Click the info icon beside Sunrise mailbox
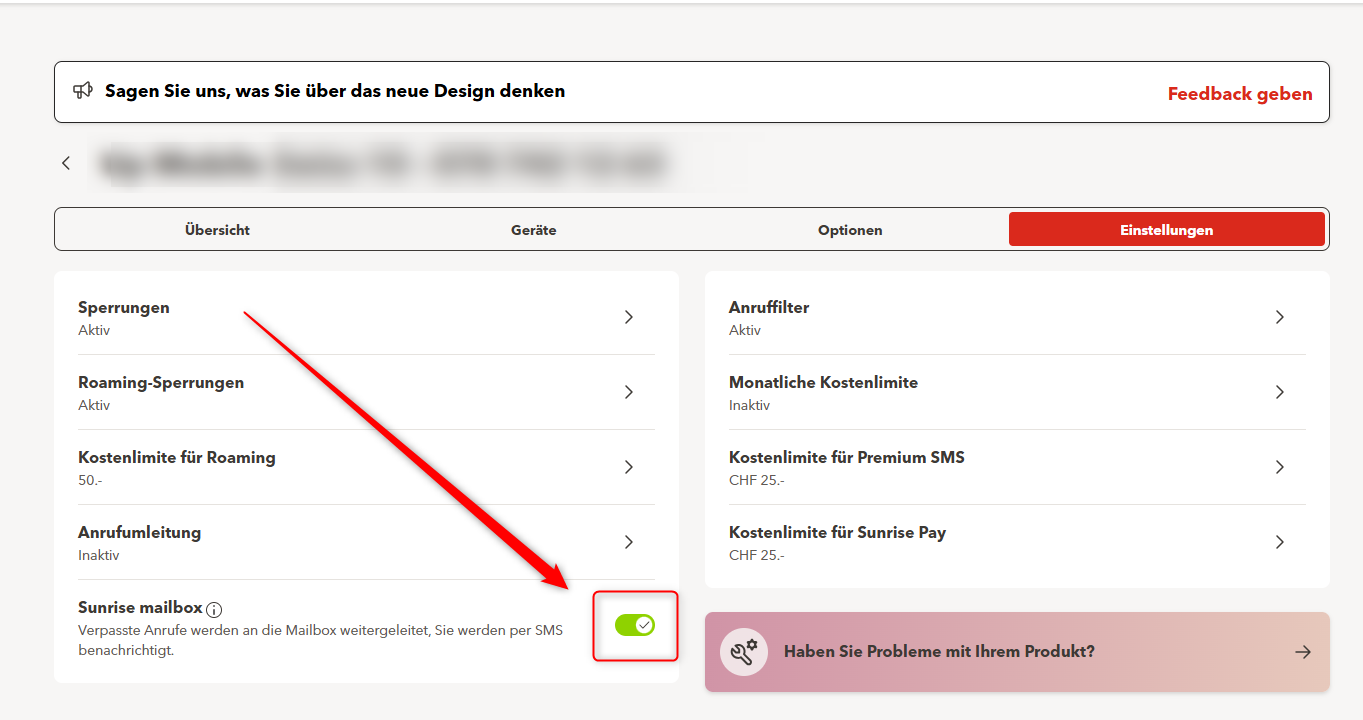The image size is (1363, 720). click(214, 609)
